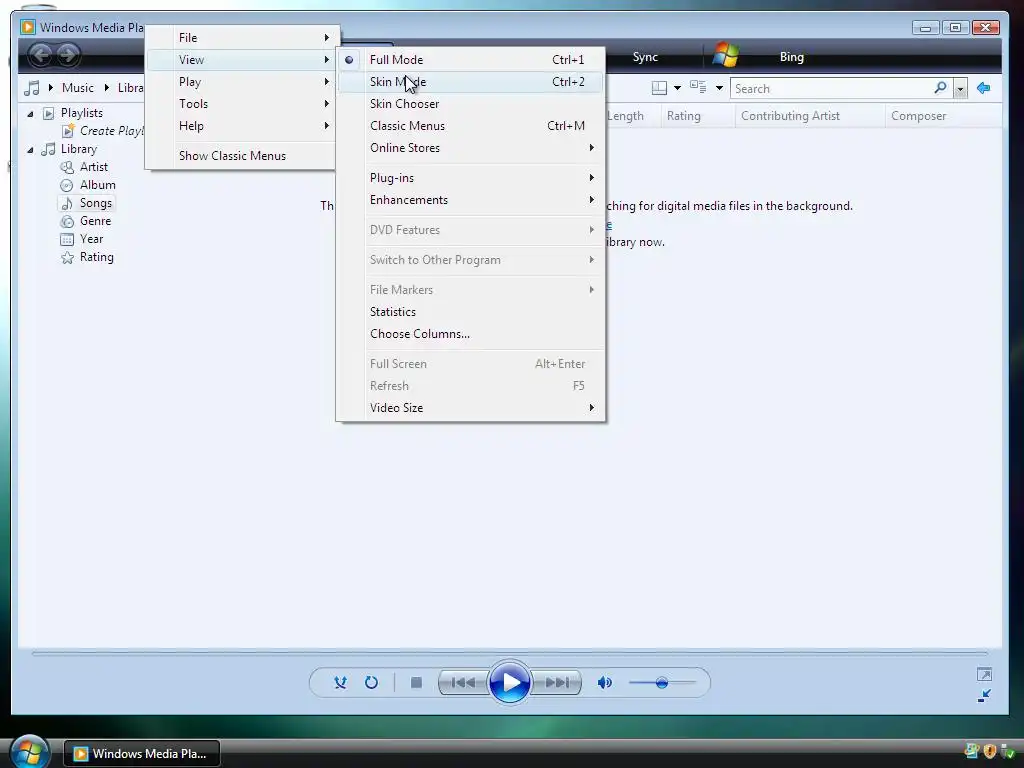This screenshot has height=768, width=1024.
Task: Switch to compact mode icon
Action: click(984, 696)
